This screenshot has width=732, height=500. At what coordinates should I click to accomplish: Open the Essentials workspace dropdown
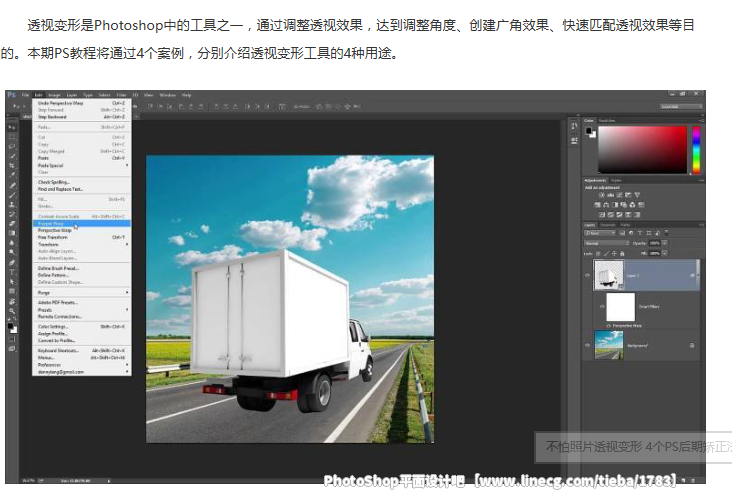pyautogui.click(x=681, y=106)
